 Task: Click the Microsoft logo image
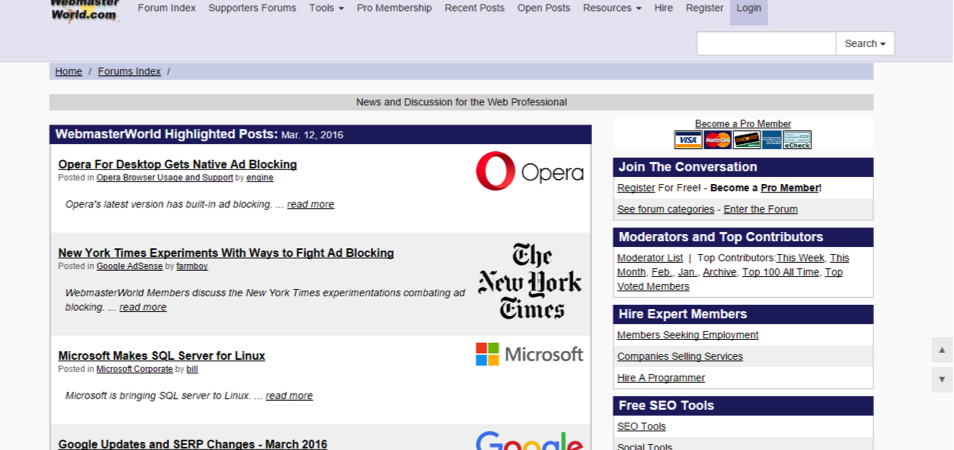coord(529,354)
